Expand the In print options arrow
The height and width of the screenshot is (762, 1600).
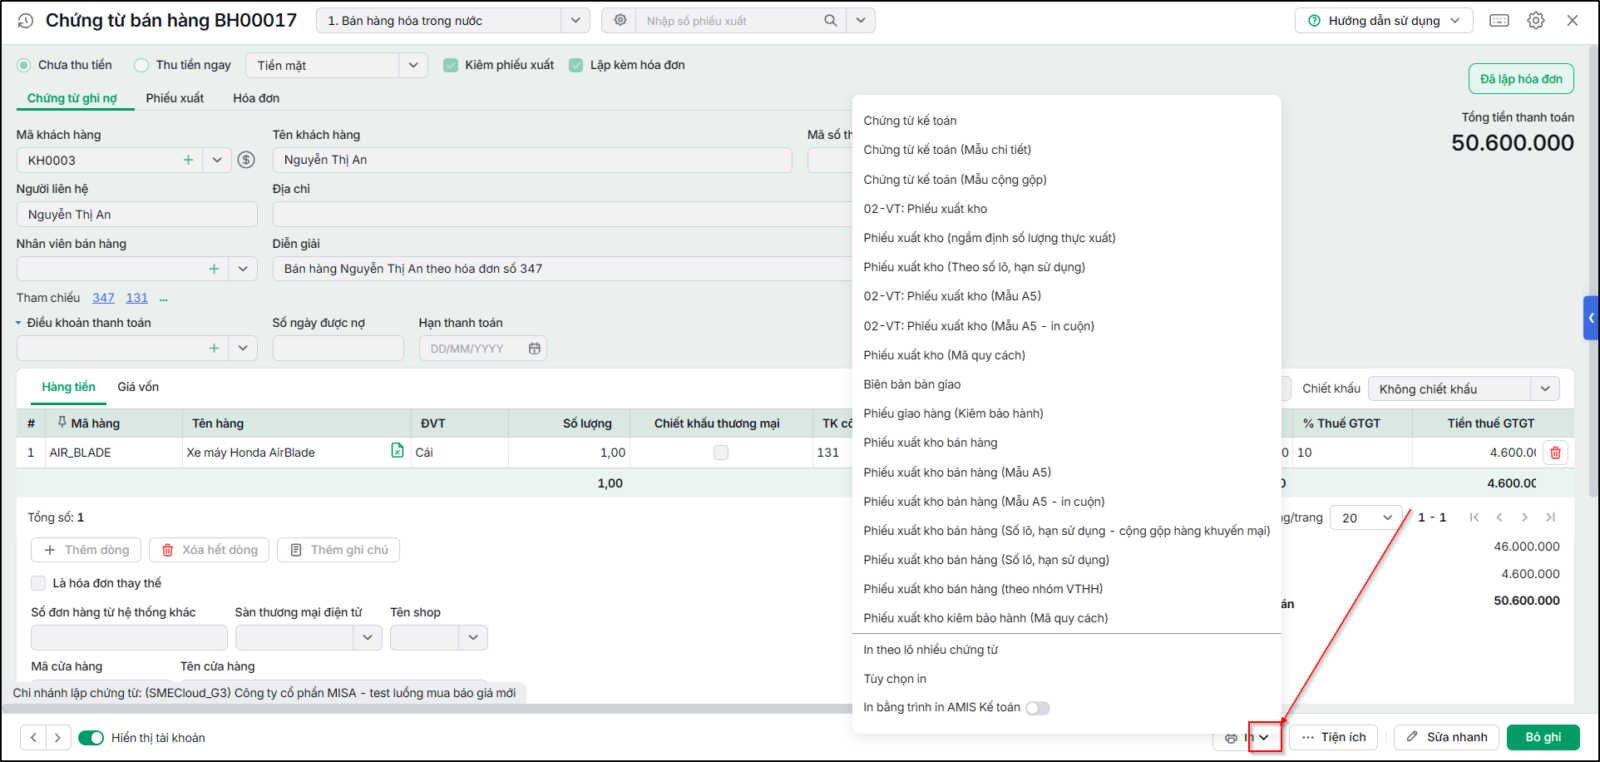point(1264,738)
